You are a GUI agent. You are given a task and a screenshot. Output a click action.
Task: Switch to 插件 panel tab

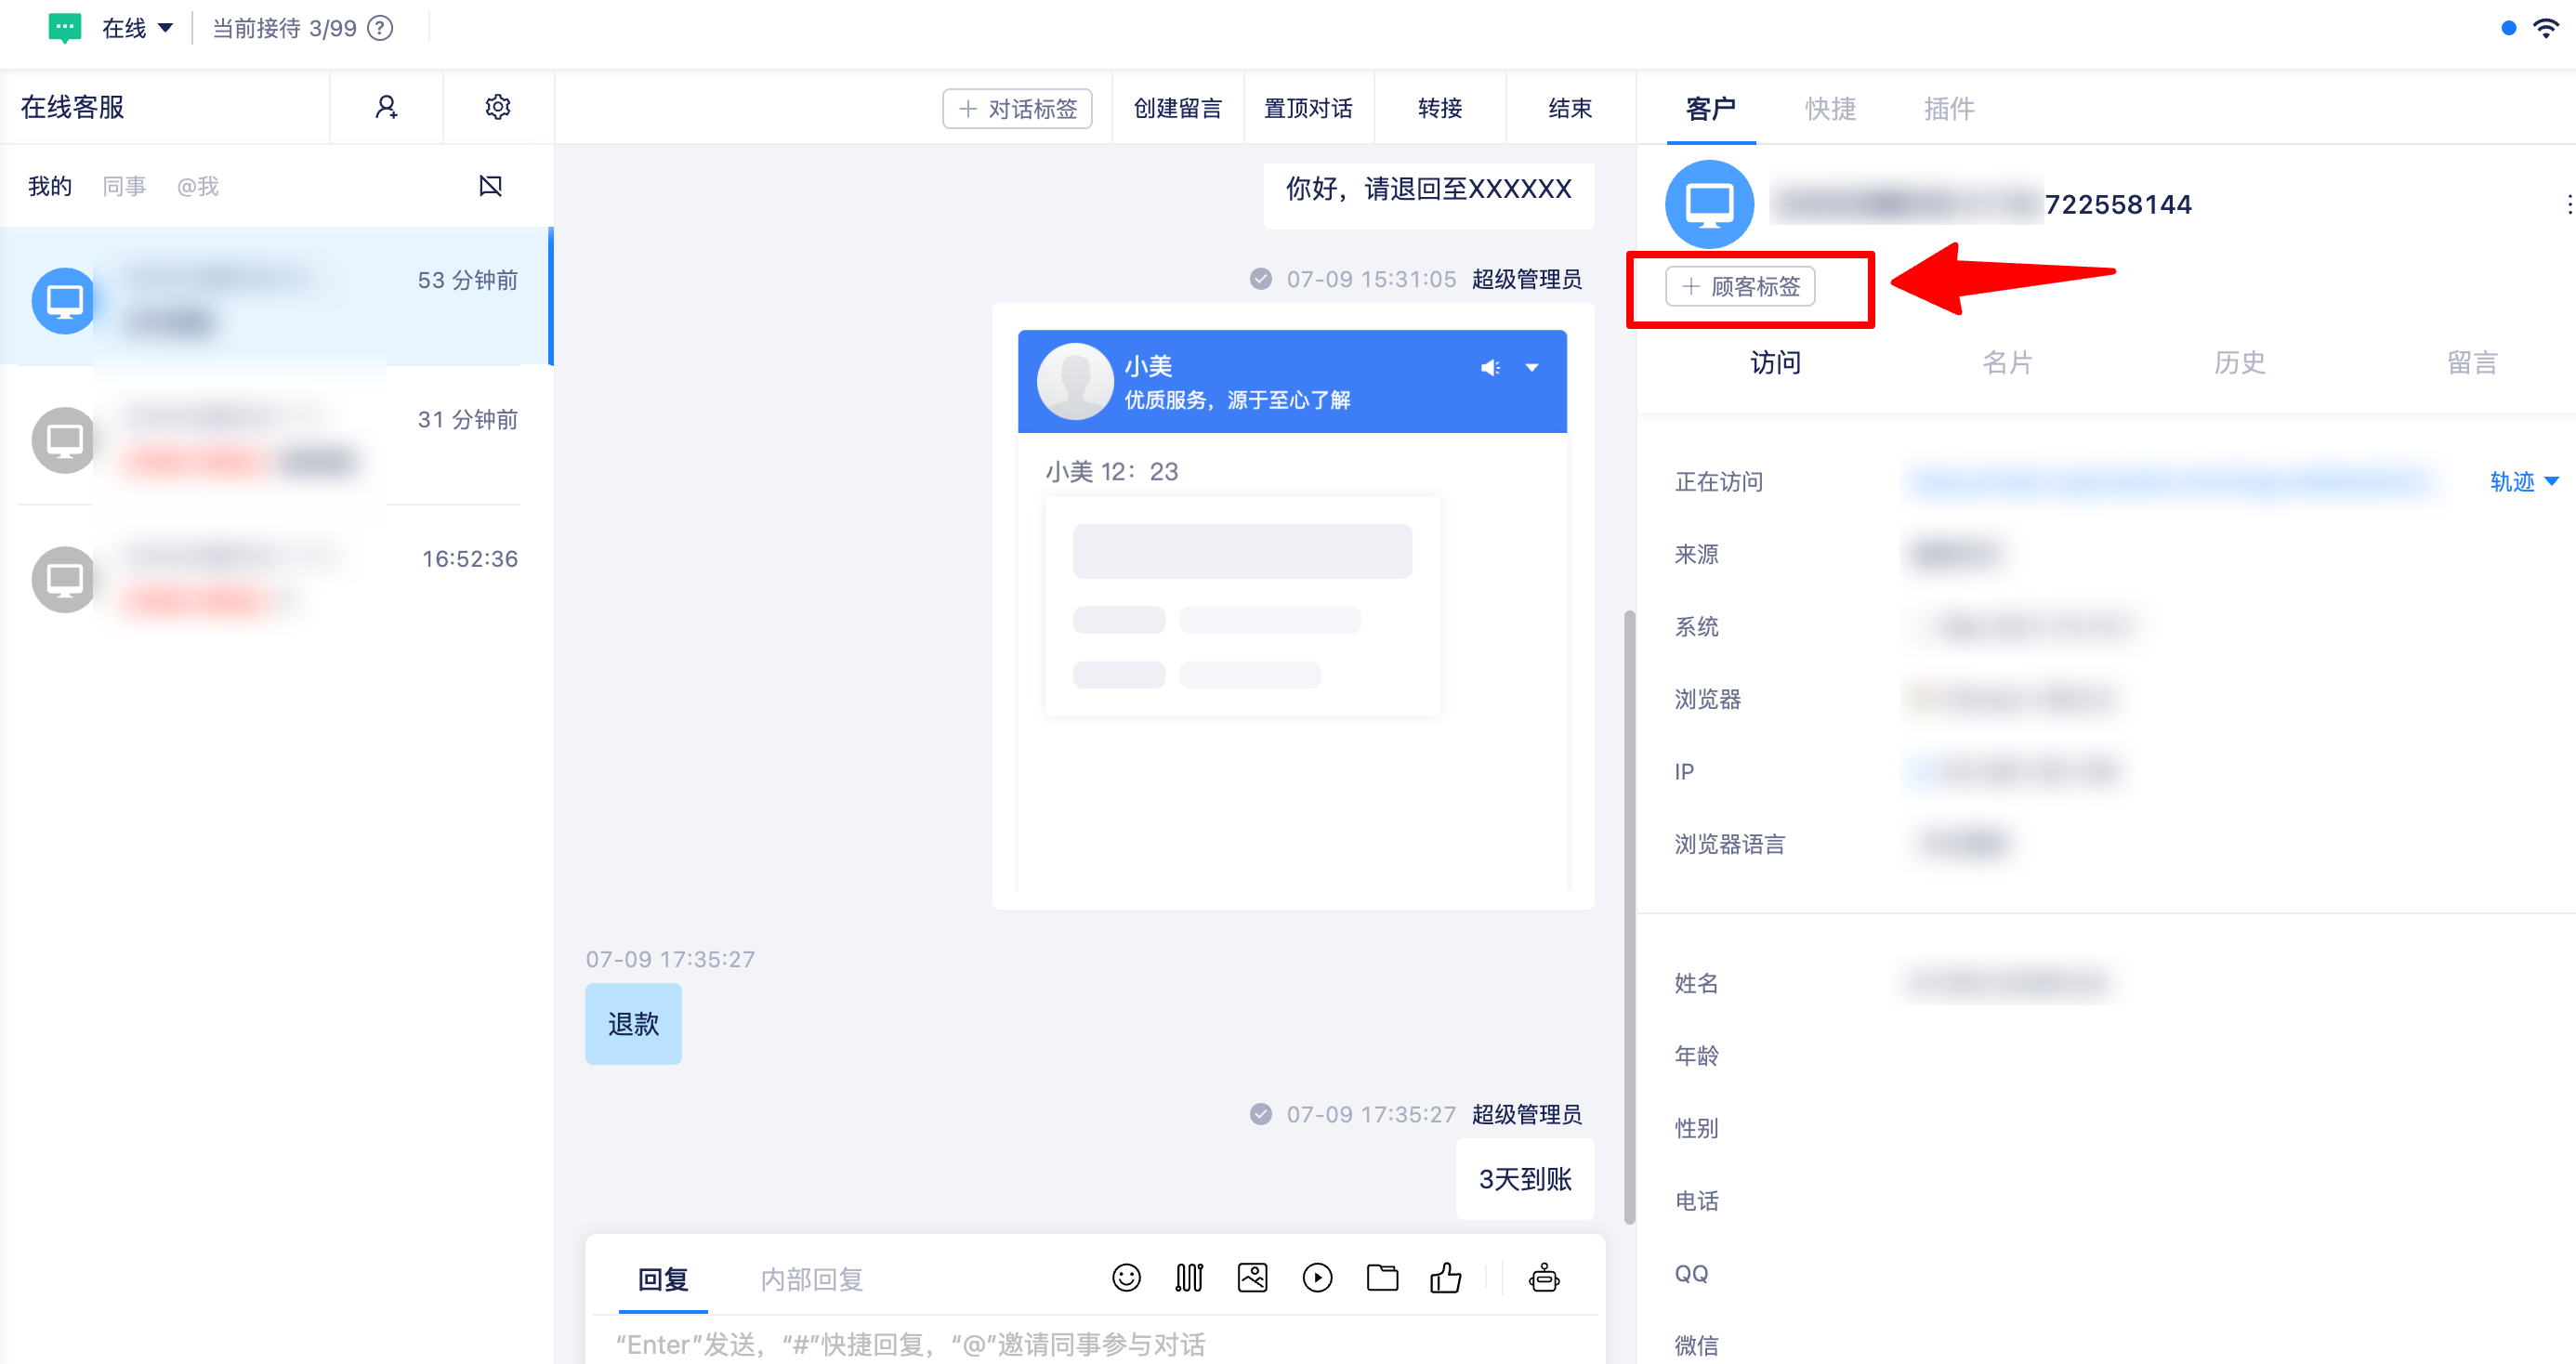(x=1949, y=108)
